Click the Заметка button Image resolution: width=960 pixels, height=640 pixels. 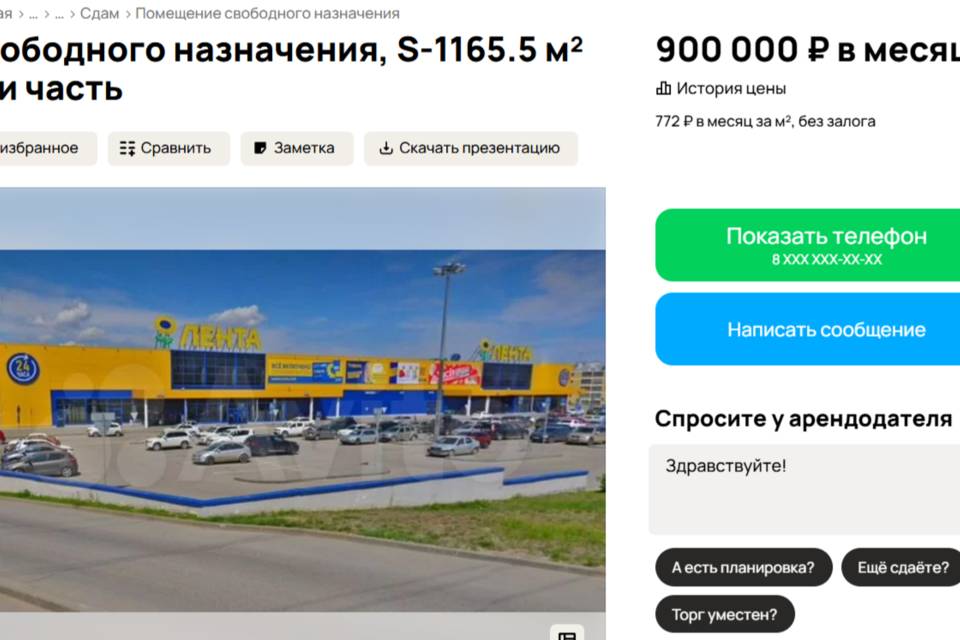pyautogui.click(x=297, y=148)
